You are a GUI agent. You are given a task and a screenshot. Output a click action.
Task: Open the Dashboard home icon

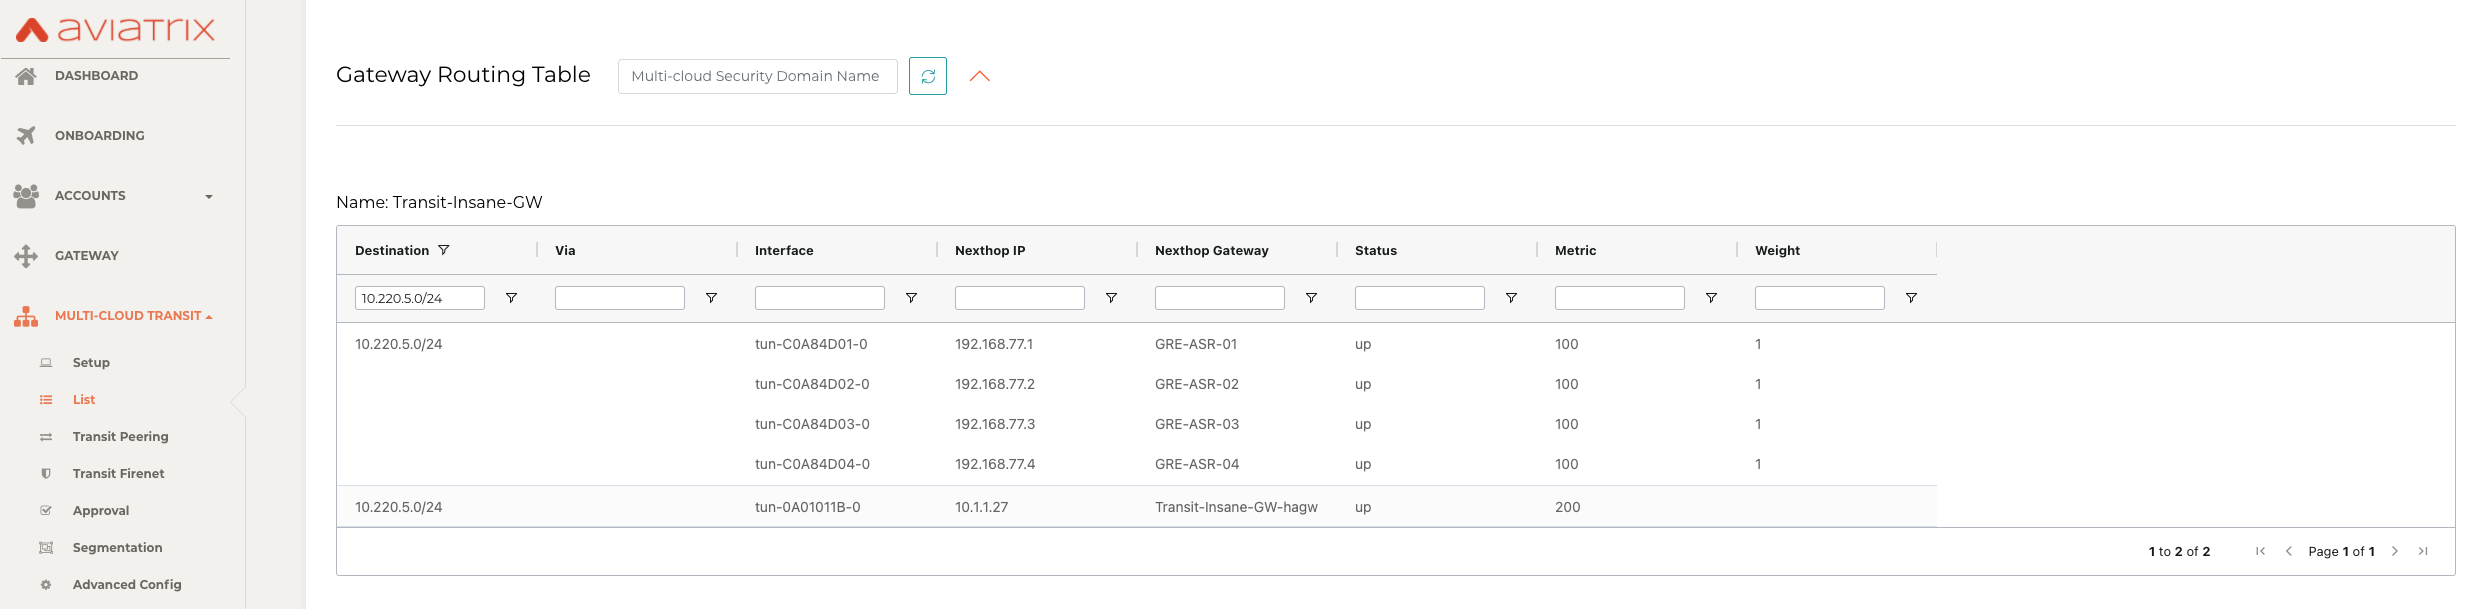[26, 76]
